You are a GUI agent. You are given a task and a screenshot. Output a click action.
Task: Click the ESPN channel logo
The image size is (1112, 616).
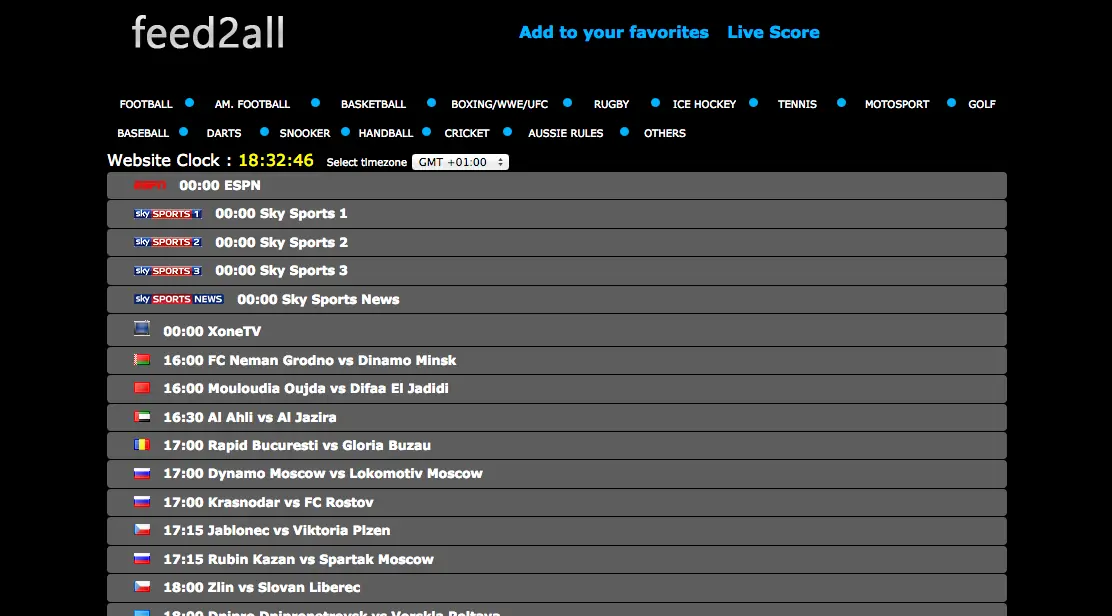point(150,185)
